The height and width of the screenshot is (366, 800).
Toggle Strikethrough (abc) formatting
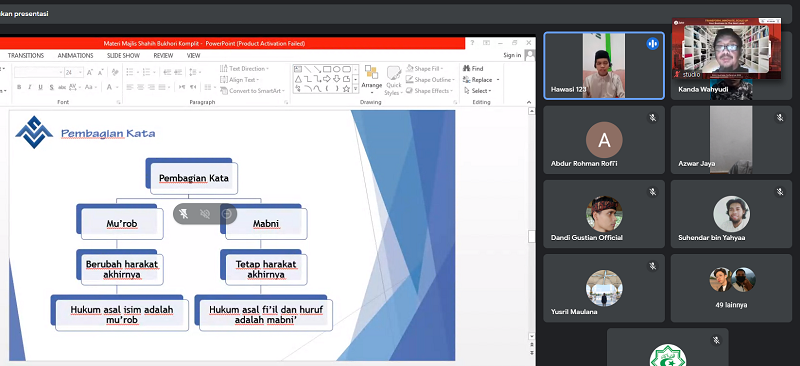click(62, 87)
